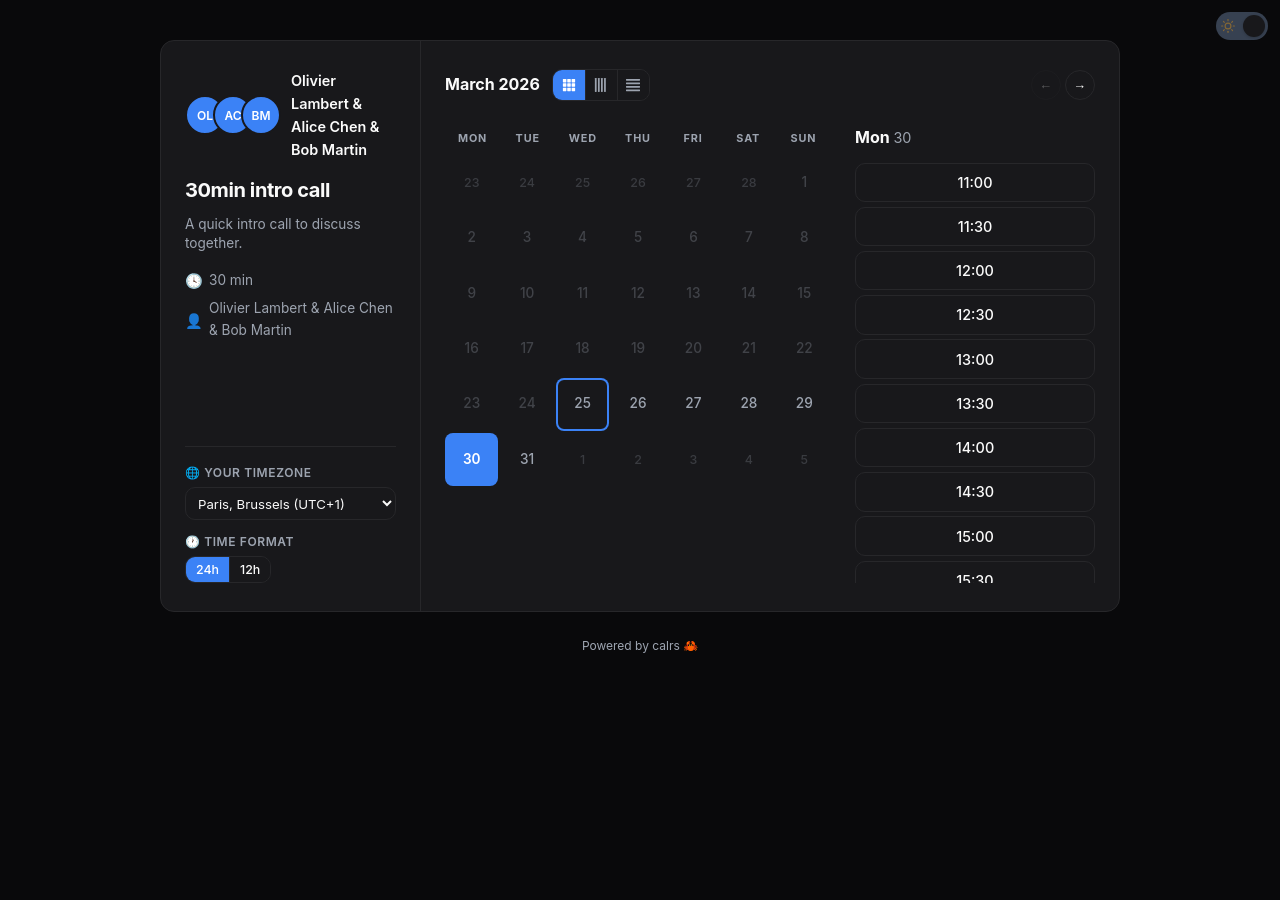Choose the 14:00 time slot
This screenshot has width=1280, height=900.
tap(974, 447)
